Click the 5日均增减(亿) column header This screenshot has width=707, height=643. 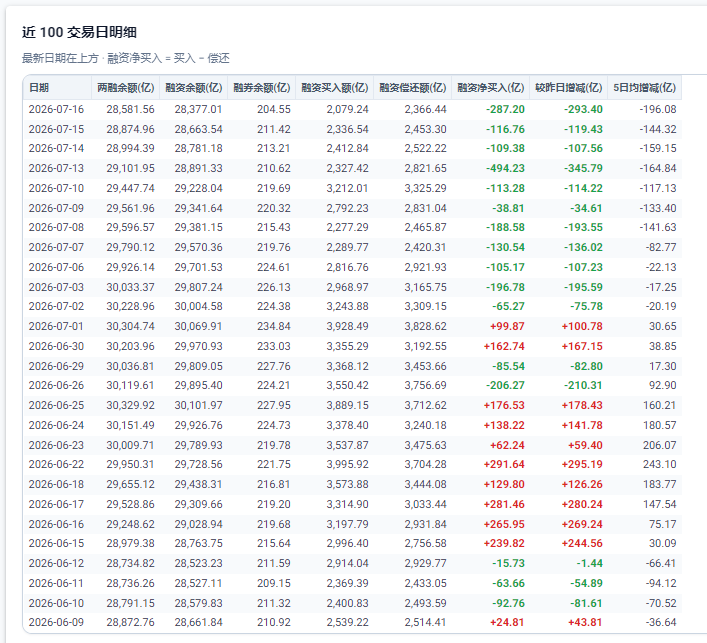click(x=644, y=87)
